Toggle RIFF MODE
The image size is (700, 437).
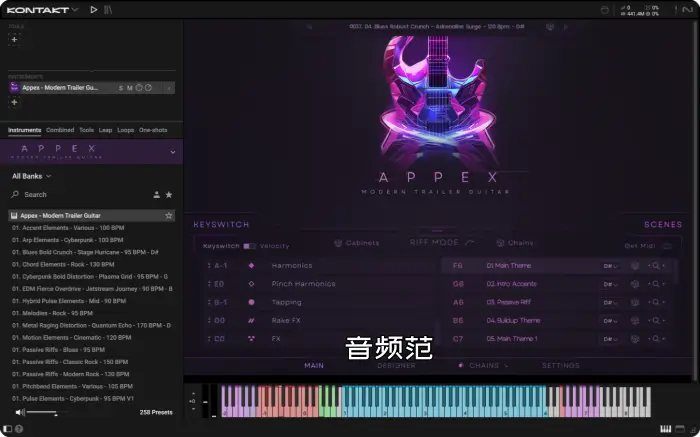[441, 242]
